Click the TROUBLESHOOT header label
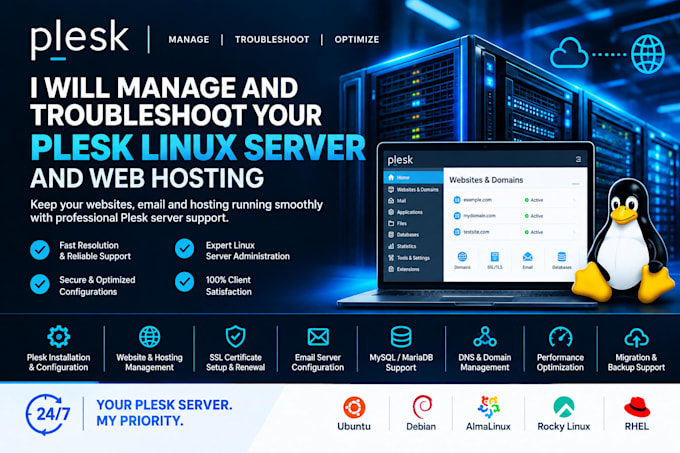This screenshot has height=453, width=680. [272, 39]
